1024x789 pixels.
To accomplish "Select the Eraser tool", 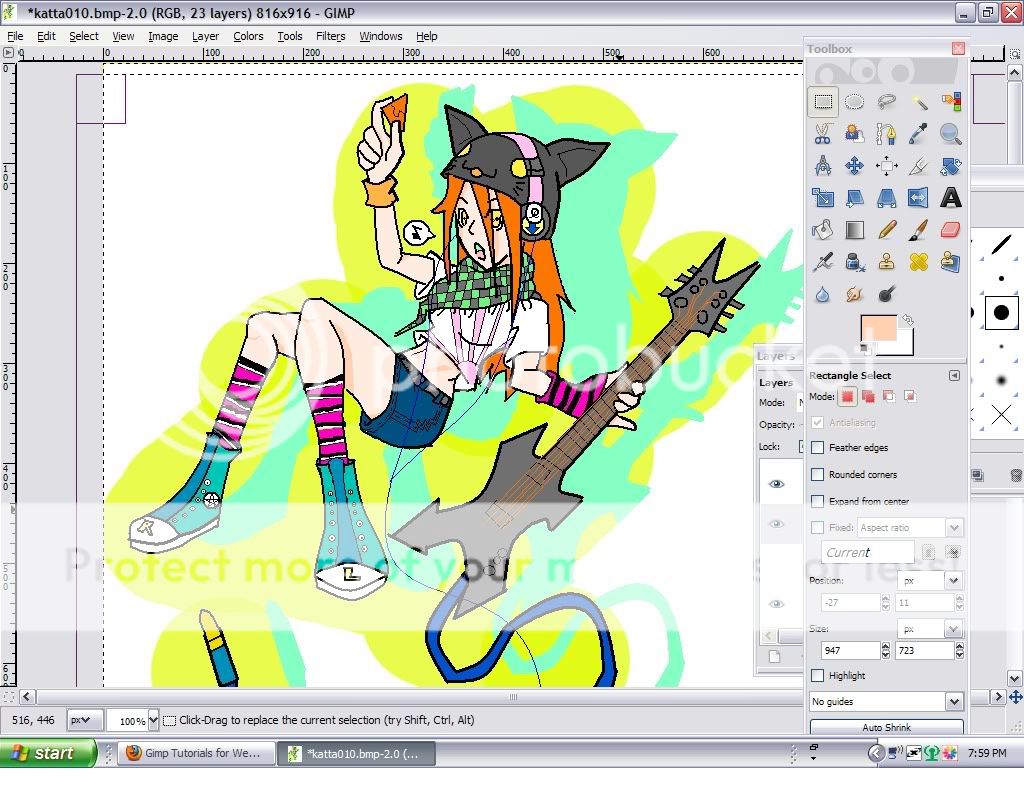I will click(951, 231).
